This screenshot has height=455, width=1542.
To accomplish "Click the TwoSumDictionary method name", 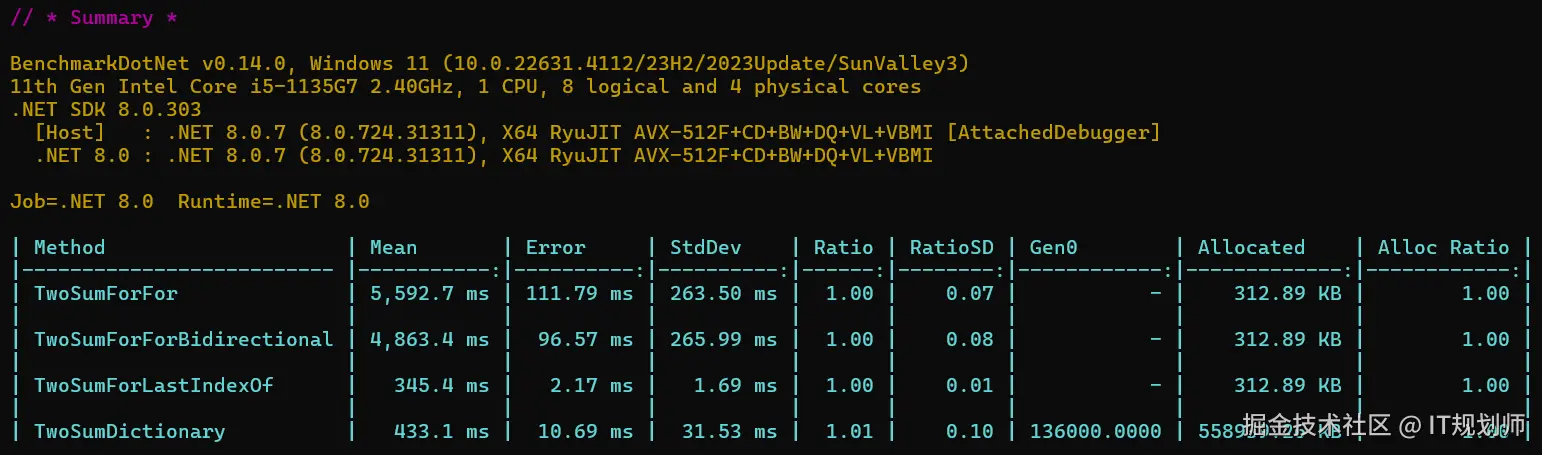I will 129,431.
